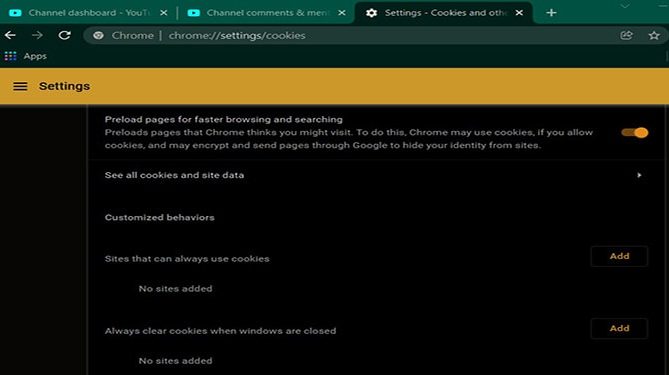Bookmark this page with the star icon
The width and height of the screenshot is (669, 375).
coord(654,35)
